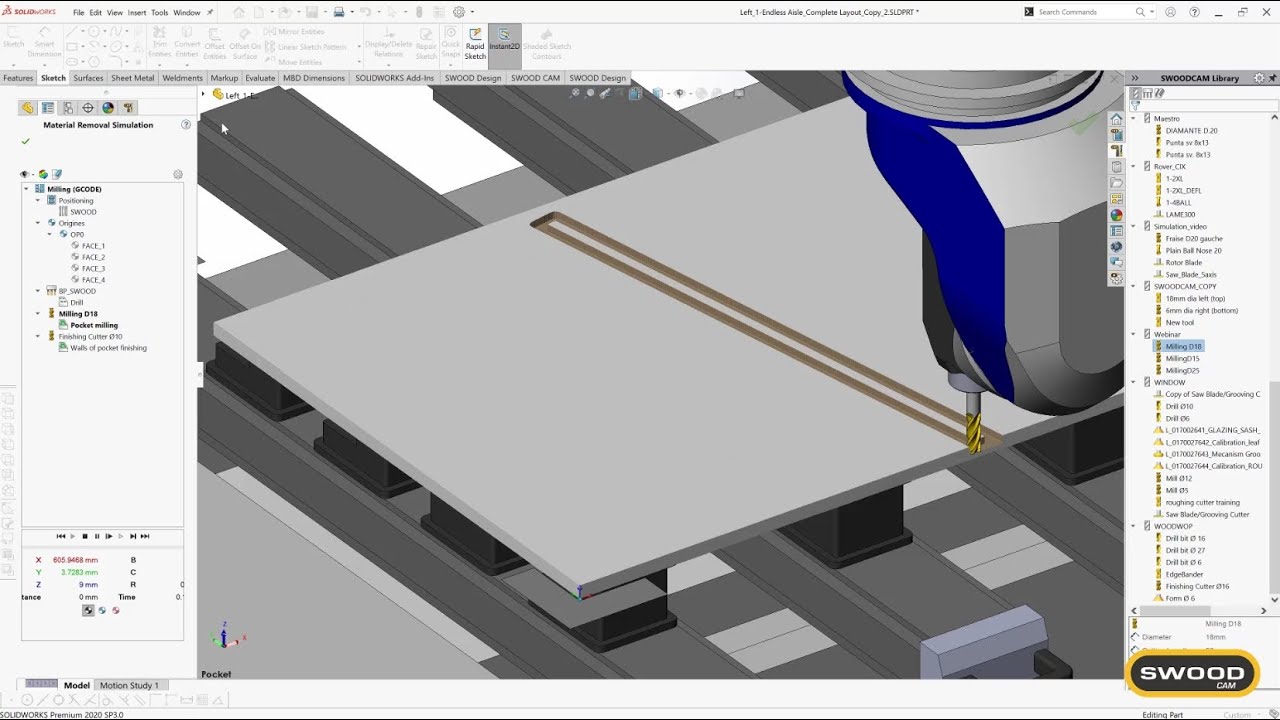Switch to the Motion Study 1 tab
The width and height of the screenshot is (1280, 720).
click(x=129, y=685)
